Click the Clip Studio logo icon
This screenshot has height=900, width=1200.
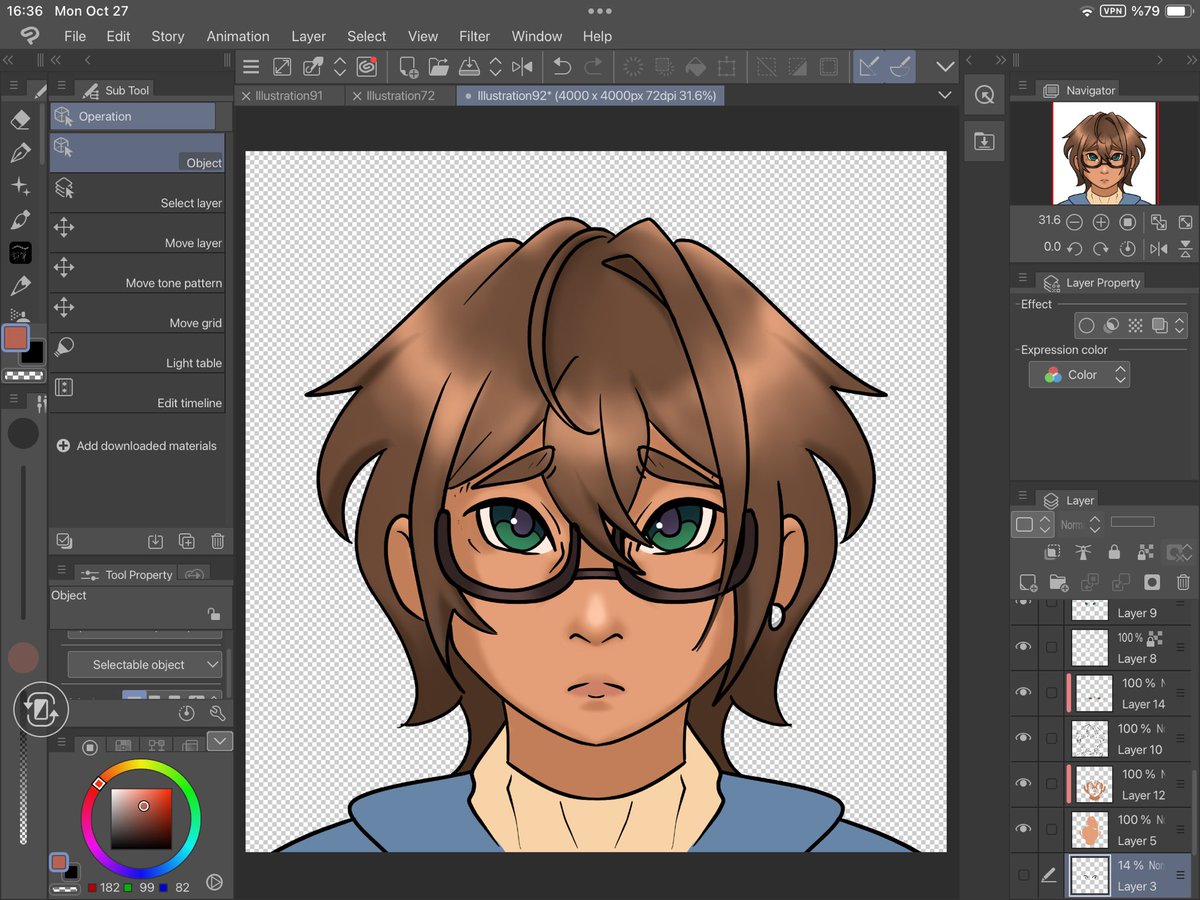[x=30, y=36]
